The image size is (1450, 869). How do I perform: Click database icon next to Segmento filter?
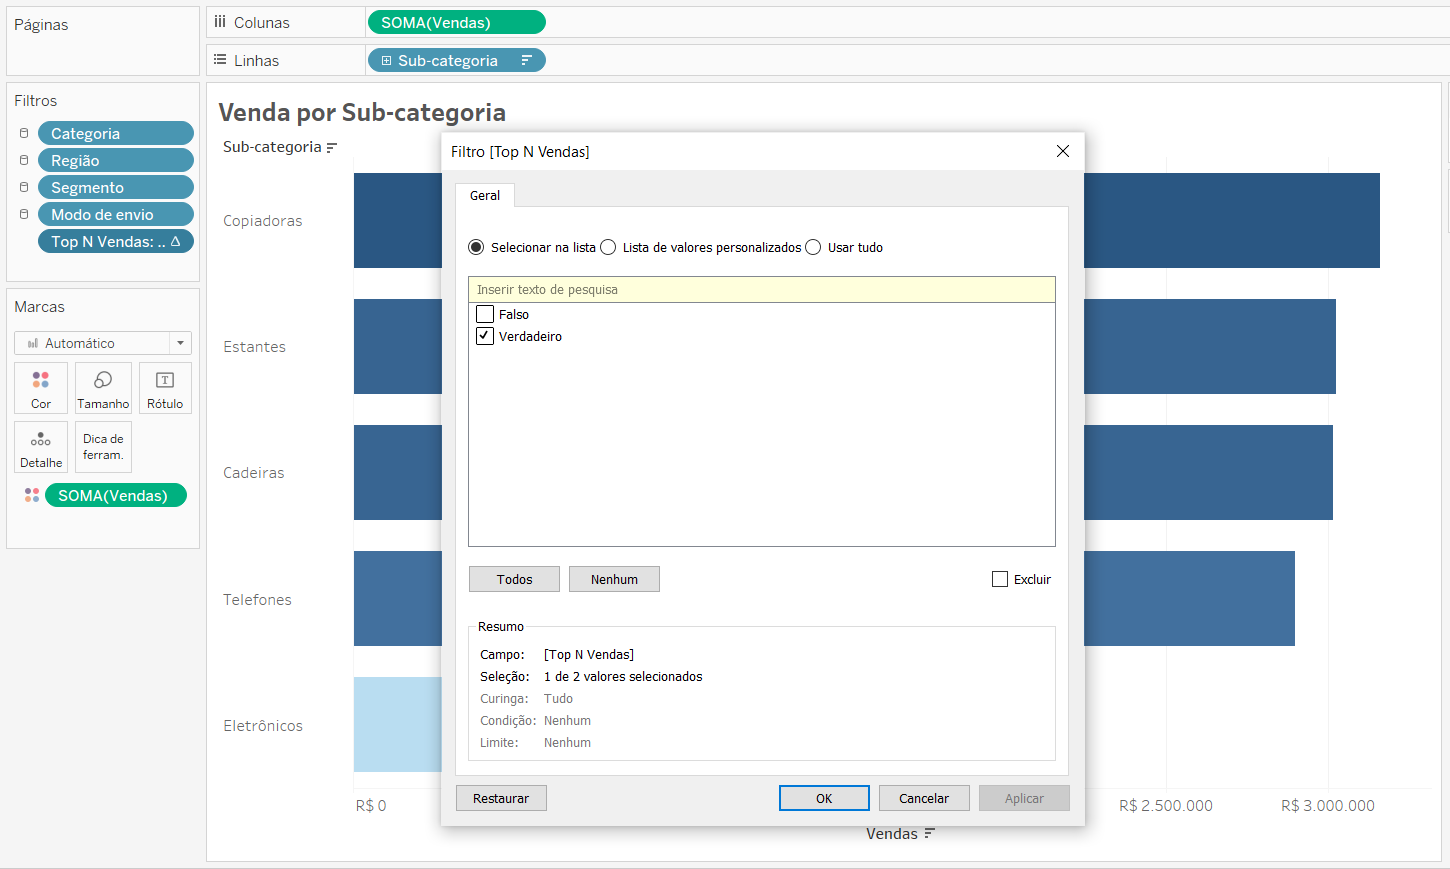[x=24, y=187]
